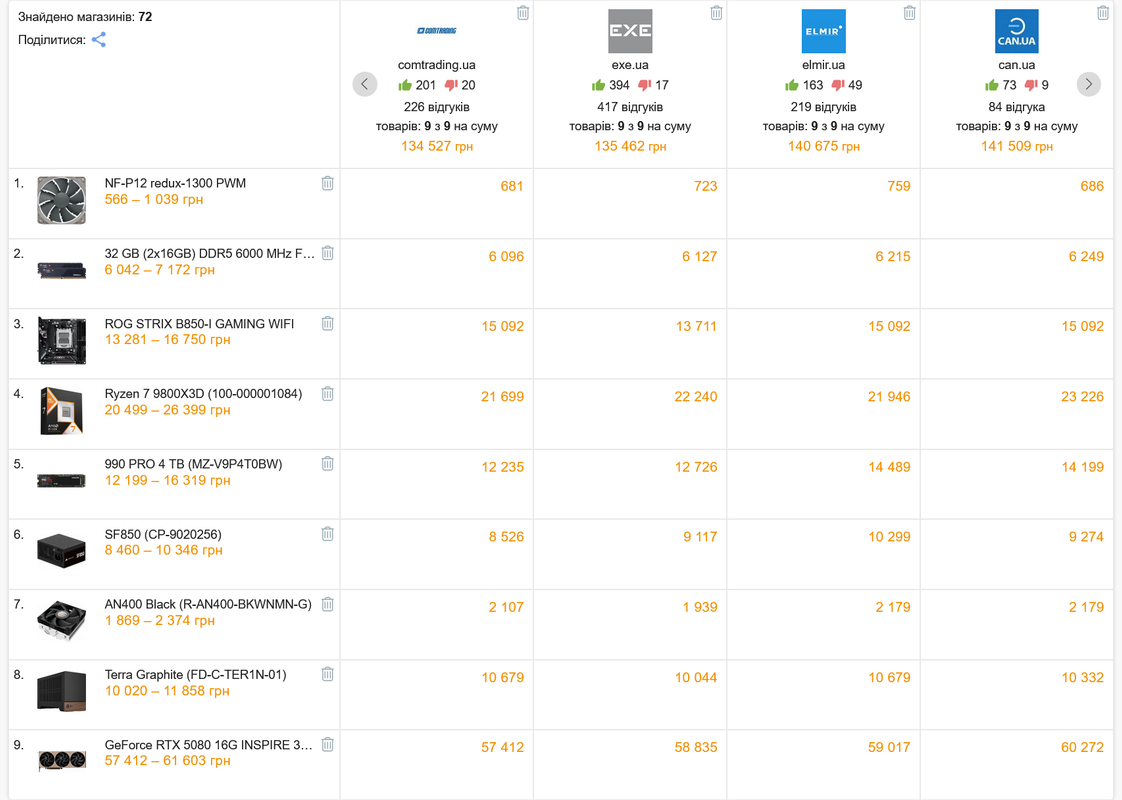This screenshot has height=800, width=1122.
Task: Open ROG STRIX B850-I GAMING WIFI product link
Action: 199,323
